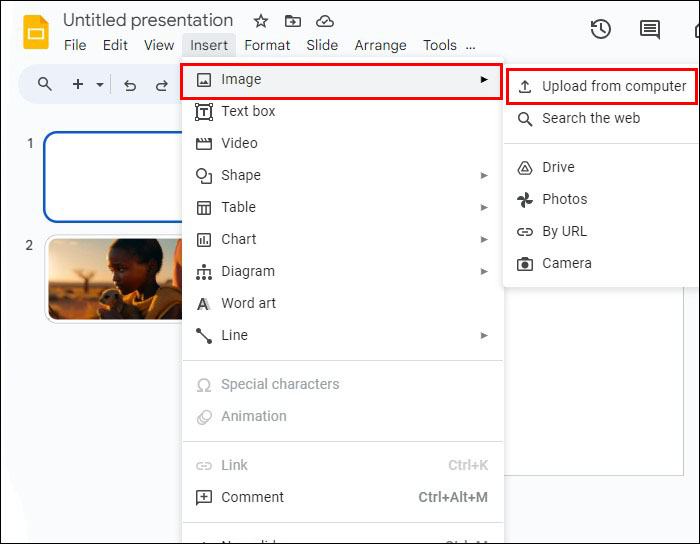Open the Google Slides home icon

point(36,32)
